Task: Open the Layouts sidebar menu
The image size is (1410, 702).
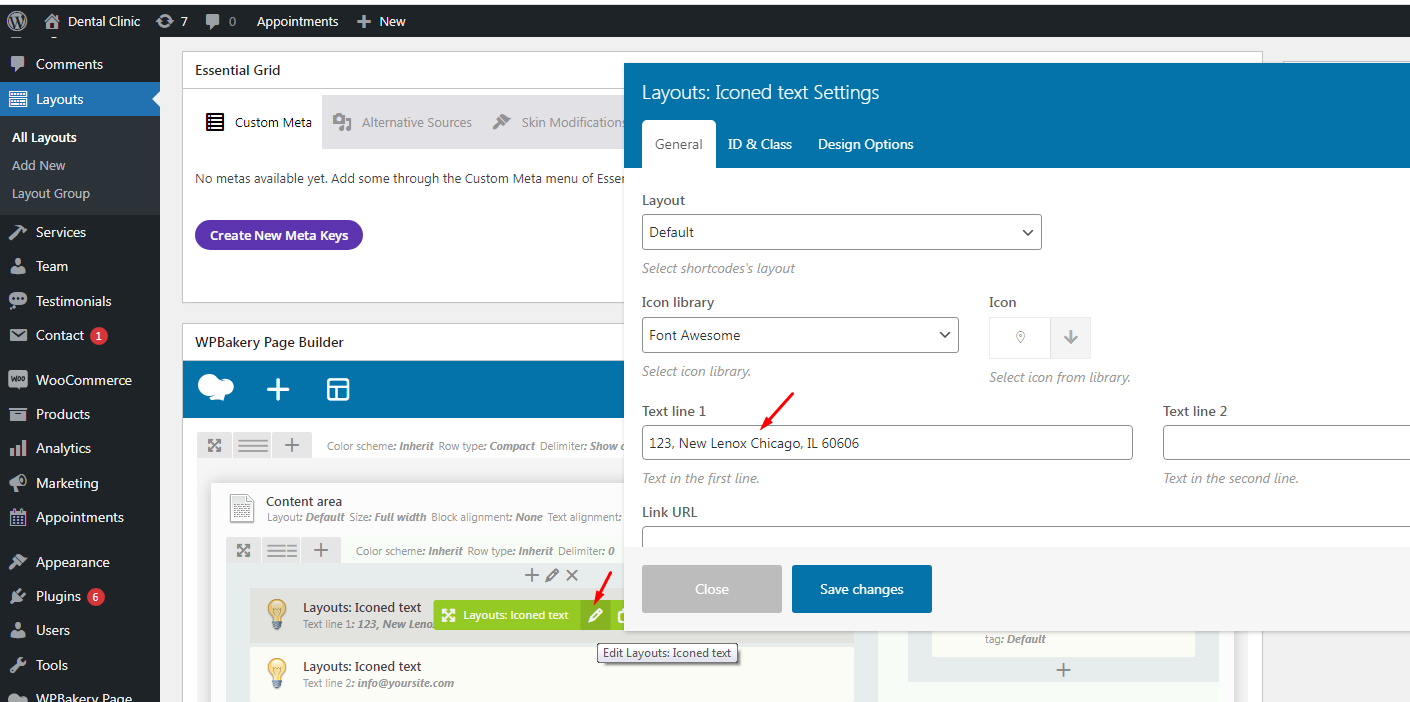Action: click(x=80, y=99)
